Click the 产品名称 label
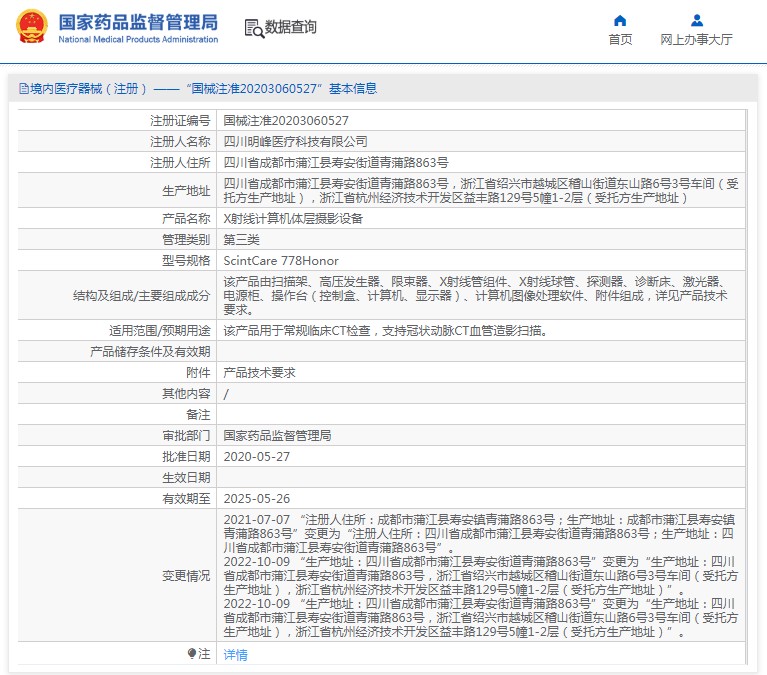This screenshot has width=767, height=675. click(x=186, y=219)
